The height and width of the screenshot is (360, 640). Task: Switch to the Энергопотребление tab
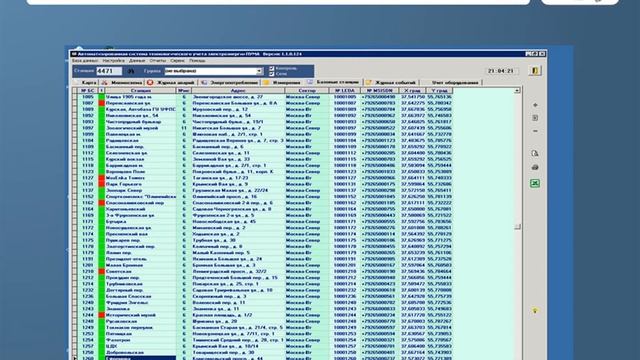[230, 82]
